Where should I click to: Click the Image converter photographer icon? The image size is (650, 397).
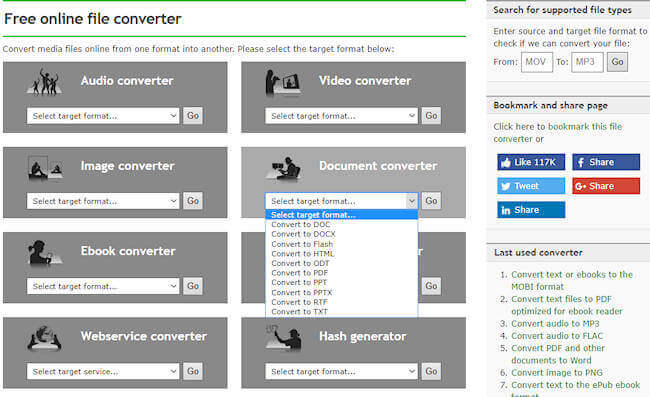45,168
